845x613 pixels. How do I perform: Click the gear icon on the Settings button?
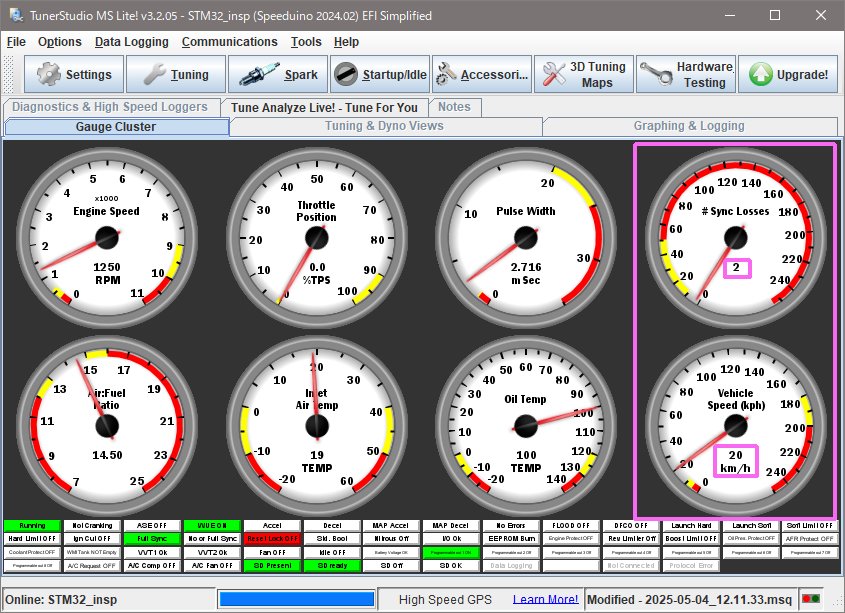point(49,74)
